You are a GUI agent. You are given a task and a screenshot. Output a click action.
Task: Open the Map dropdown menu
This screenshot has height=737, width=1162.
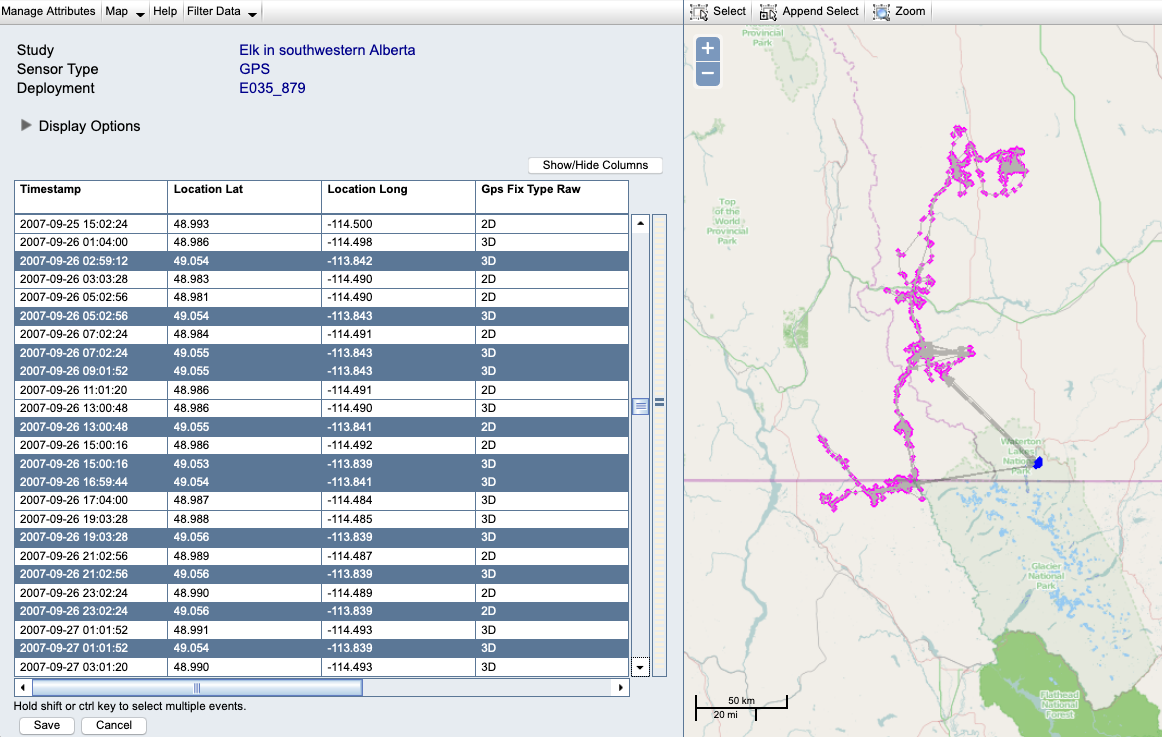coord(125,11)
